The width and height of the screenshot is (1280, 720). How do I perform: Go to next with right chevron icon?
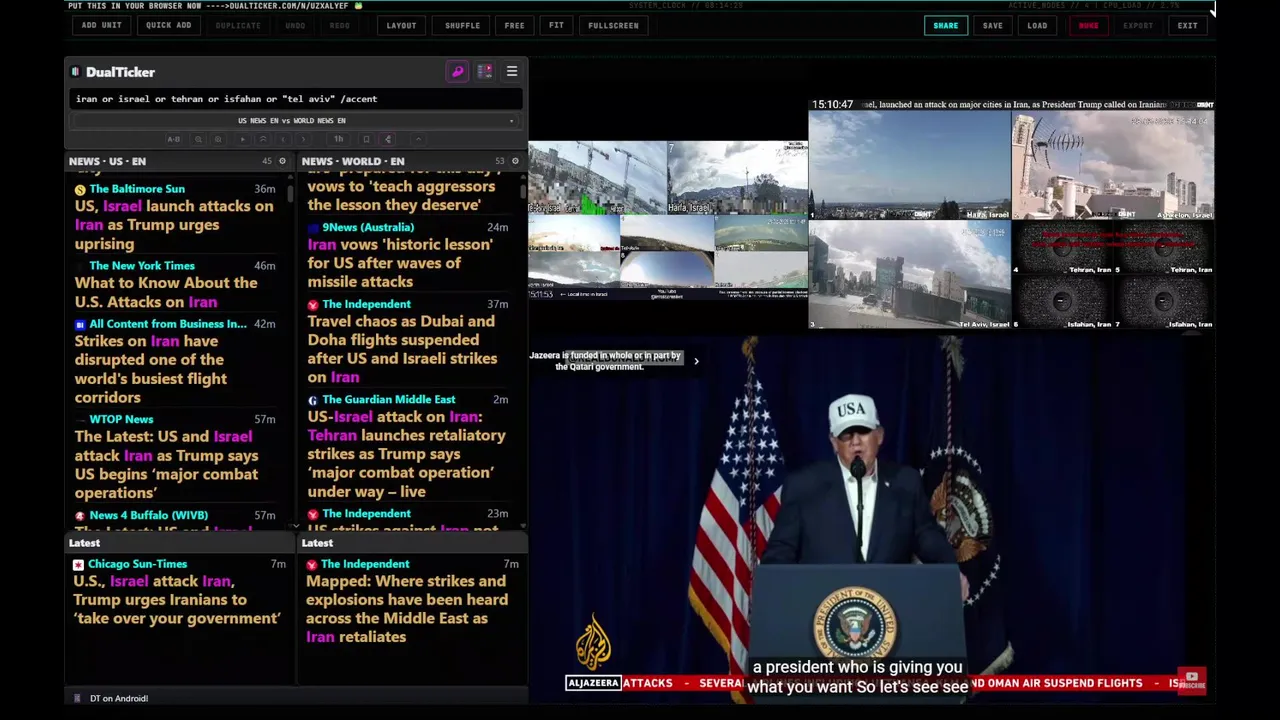303,139
